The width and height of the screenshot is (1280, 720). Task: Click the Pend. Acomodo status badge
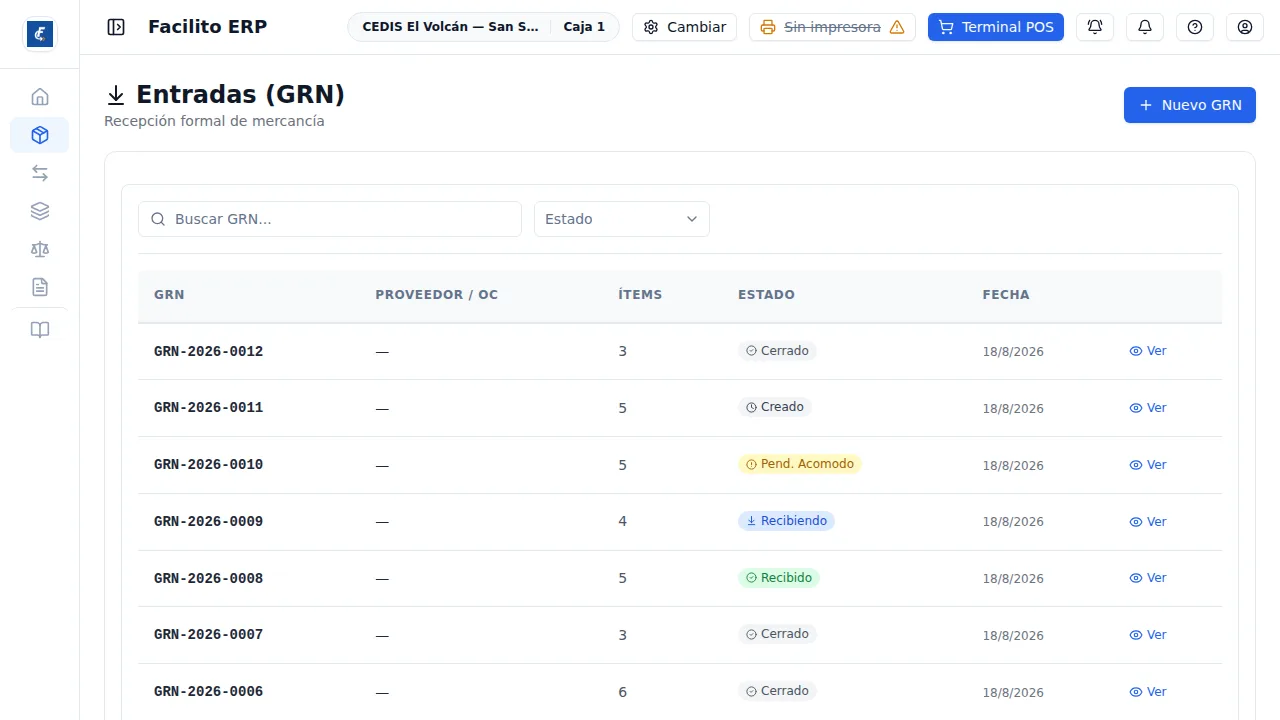tap(800, 464)
